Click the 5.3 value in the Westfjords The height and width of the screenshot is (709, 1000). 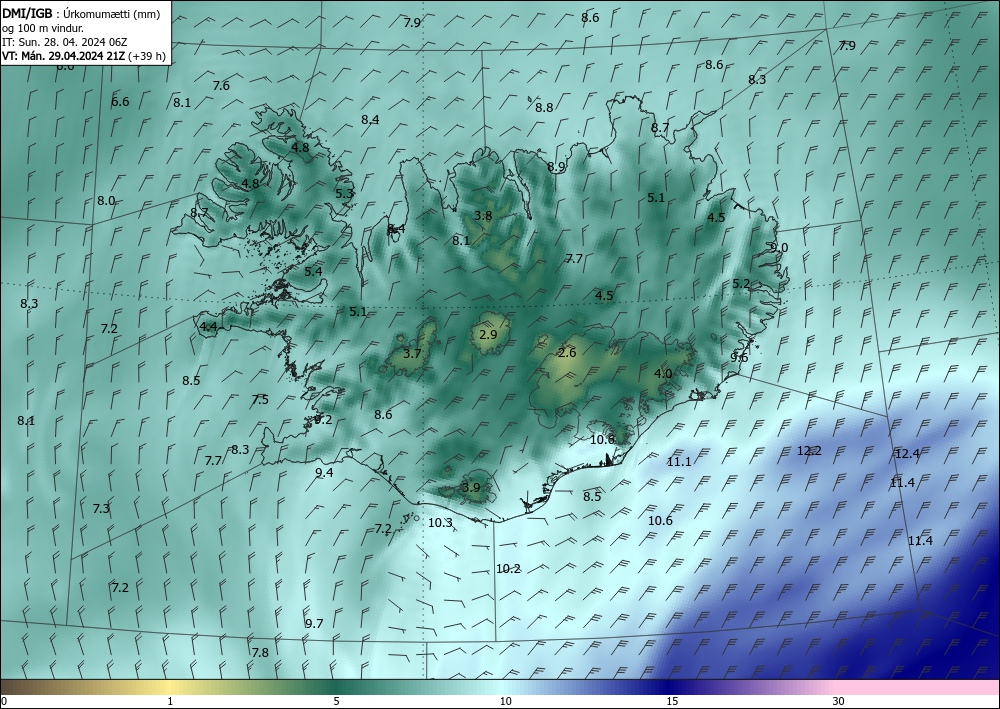point(344,193)
